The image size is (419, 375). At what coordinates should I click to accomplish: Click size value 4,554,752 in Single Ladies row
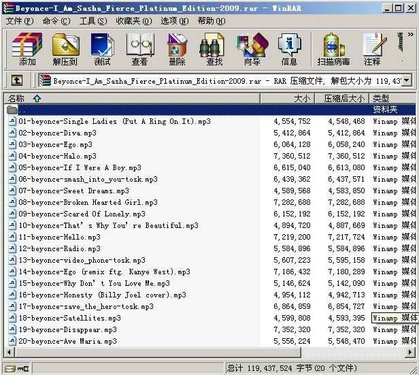pos(292,121)
